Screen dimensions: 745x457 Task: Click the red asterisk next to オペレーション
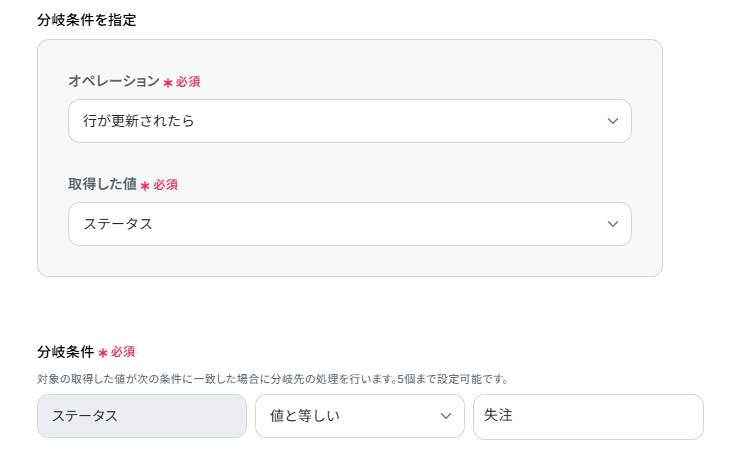pyautogui.click(x=168, y=82)
